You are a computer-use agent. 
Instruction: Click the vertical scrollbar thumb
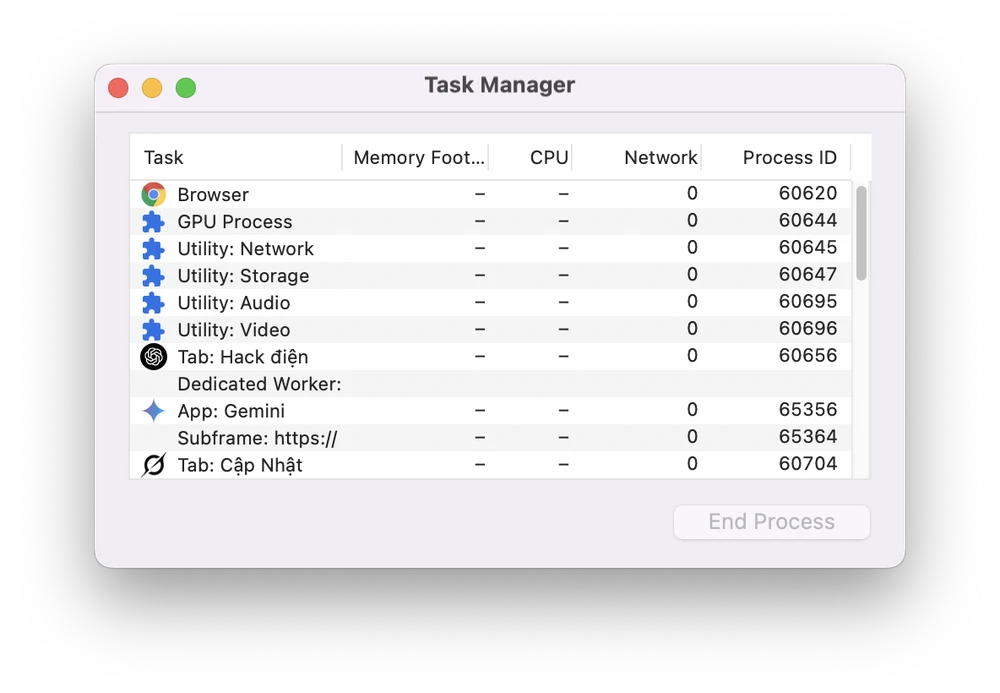861,232
